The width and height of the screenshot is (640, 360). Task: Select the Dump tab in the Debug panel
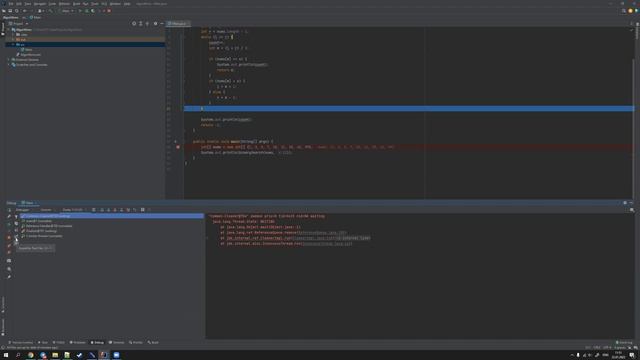pos(72,210)
